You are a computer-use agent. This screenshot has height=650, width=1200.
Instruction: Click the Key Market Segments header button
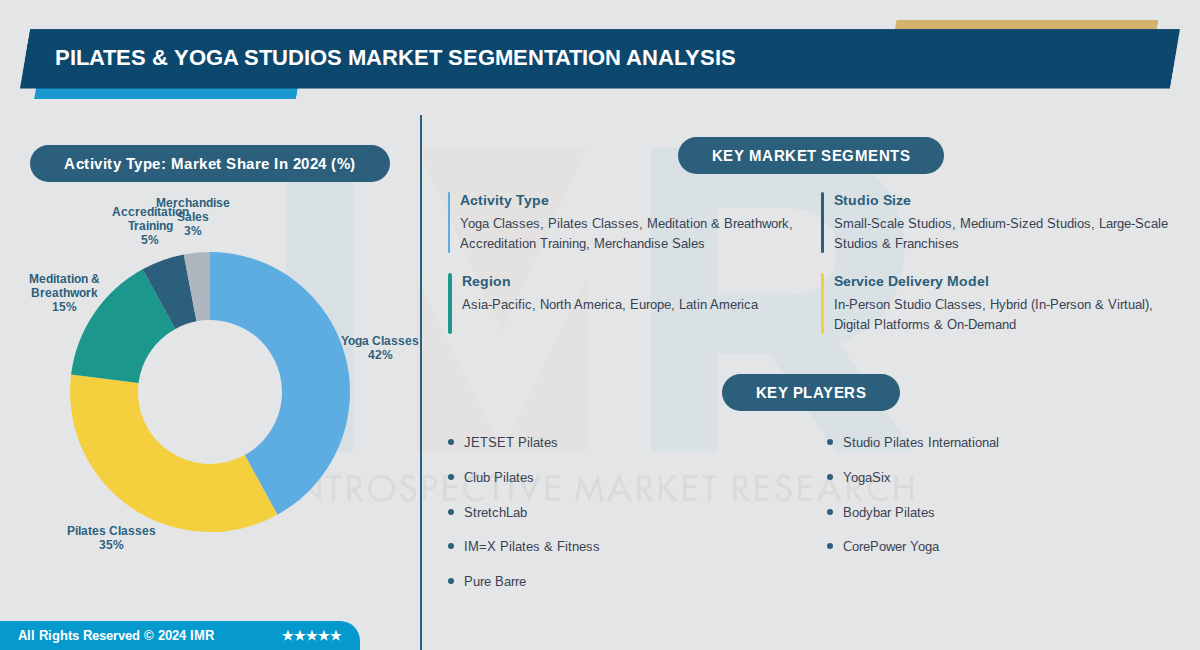(810, 156)
